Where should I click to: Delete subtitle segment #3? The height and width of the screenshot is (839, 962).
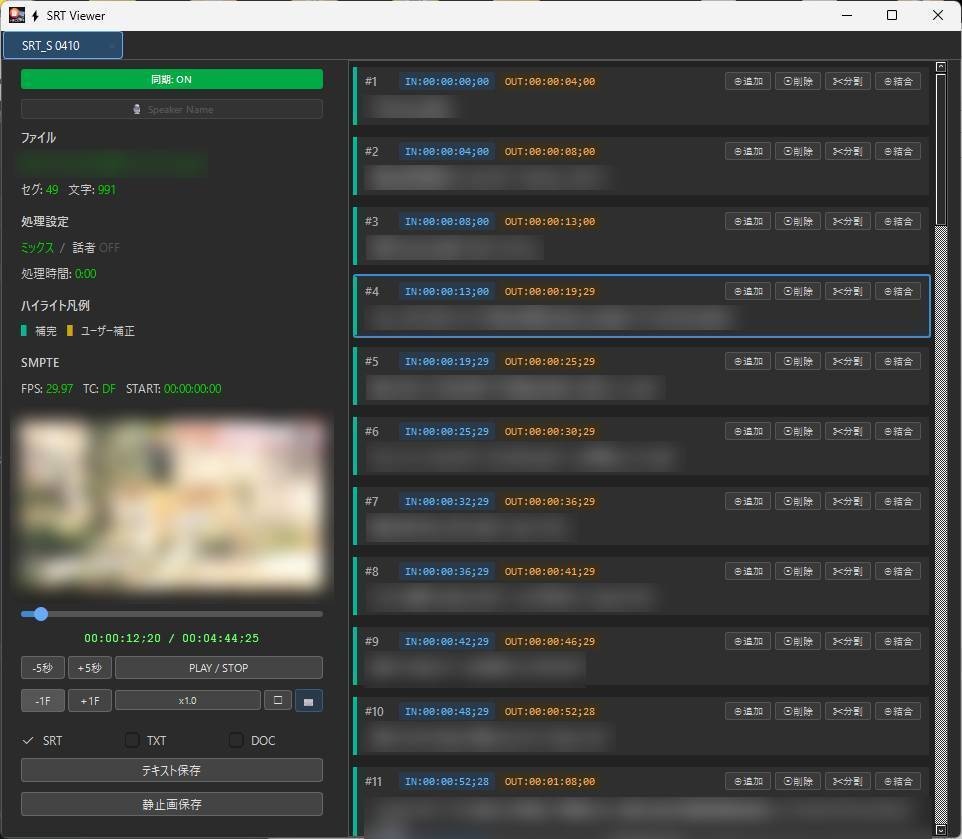(798, 221)
